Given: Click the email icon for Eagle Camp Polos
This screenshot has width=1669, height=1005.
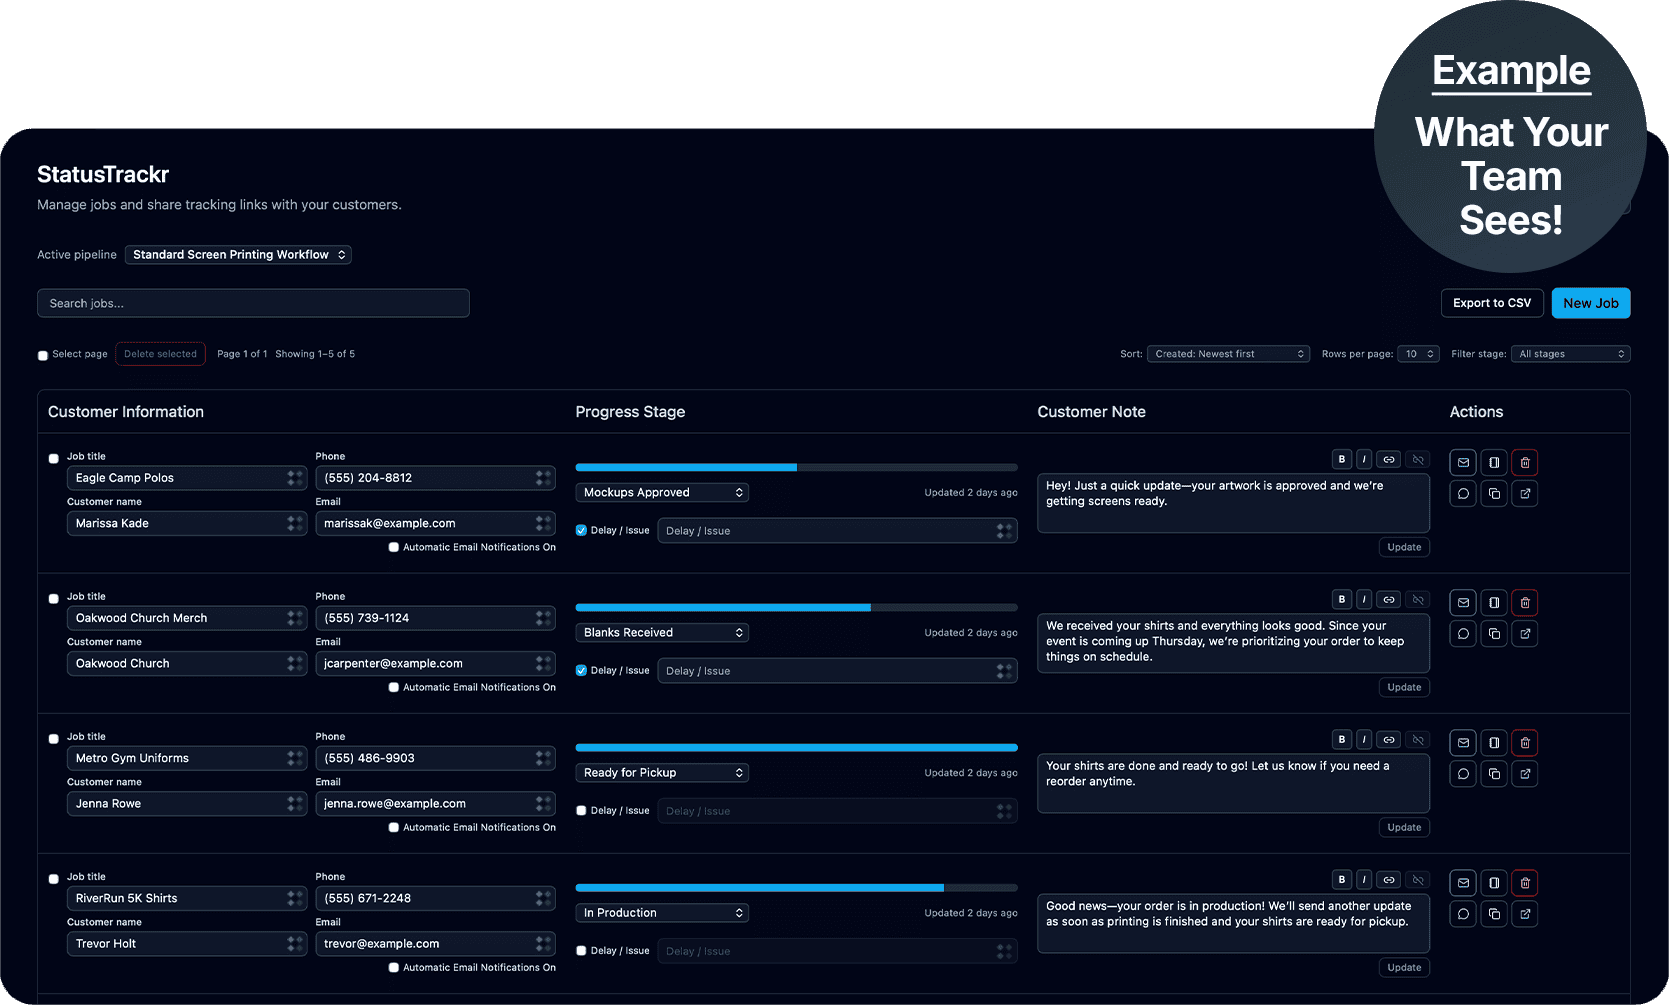Looking at the screenshot, I should pos(1463,463).
